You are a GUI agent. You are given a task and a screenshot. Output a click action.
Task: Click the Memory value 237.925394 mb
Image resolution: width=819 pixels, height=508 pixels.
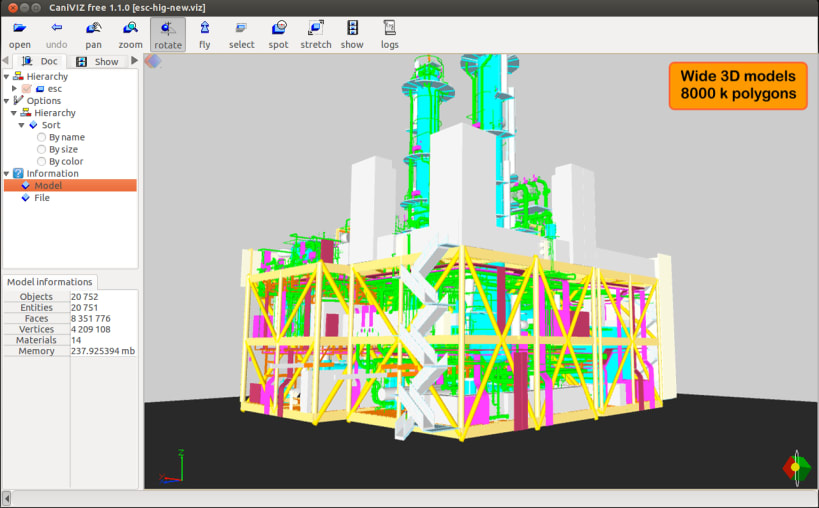tap(103, 351)
